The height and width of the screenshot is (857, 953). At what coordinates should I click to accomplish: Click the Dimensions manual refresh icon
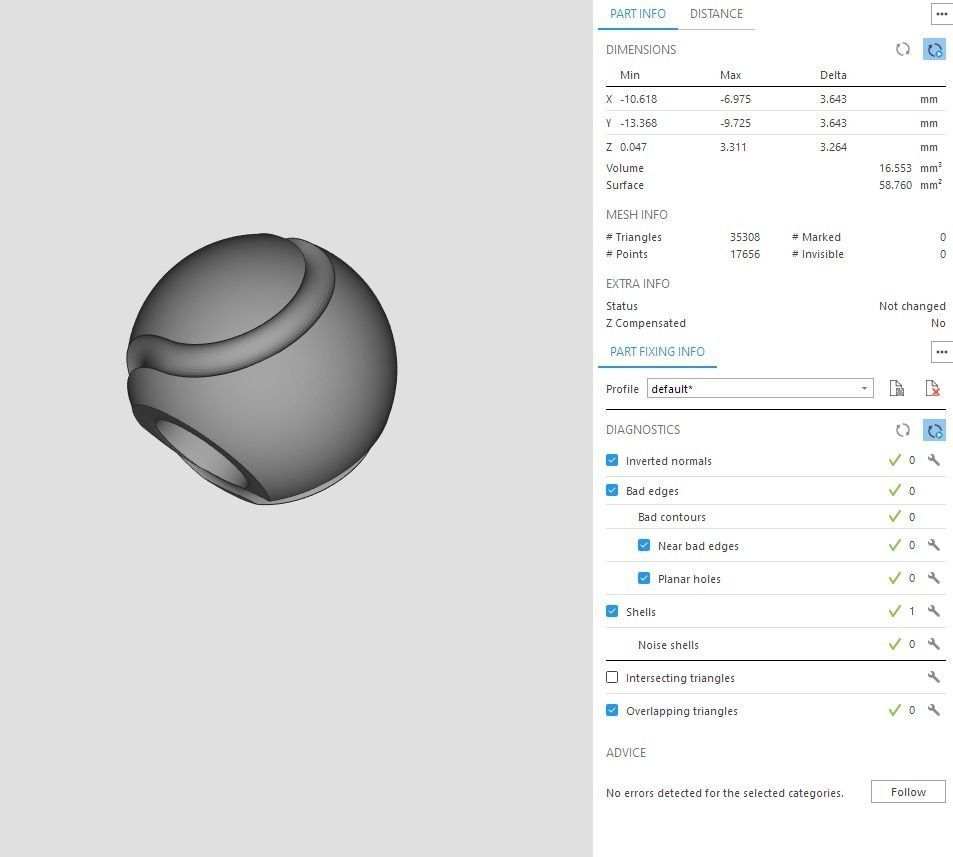click(x=903, y=49)
